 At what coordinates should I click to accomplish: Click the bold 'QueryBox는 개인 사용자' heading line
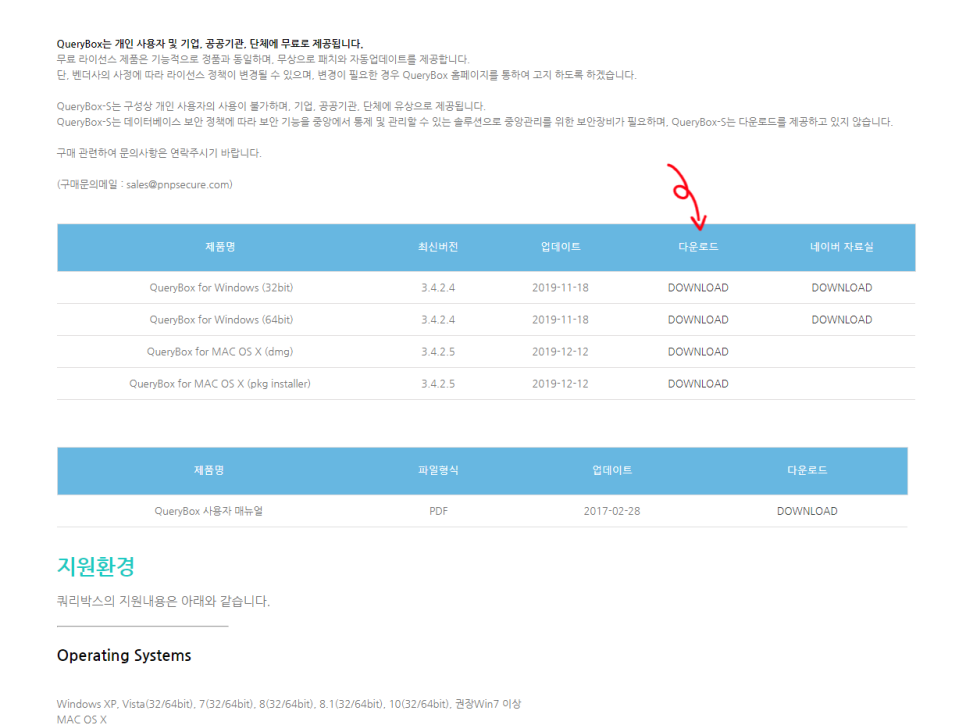(x=209, y=44)
